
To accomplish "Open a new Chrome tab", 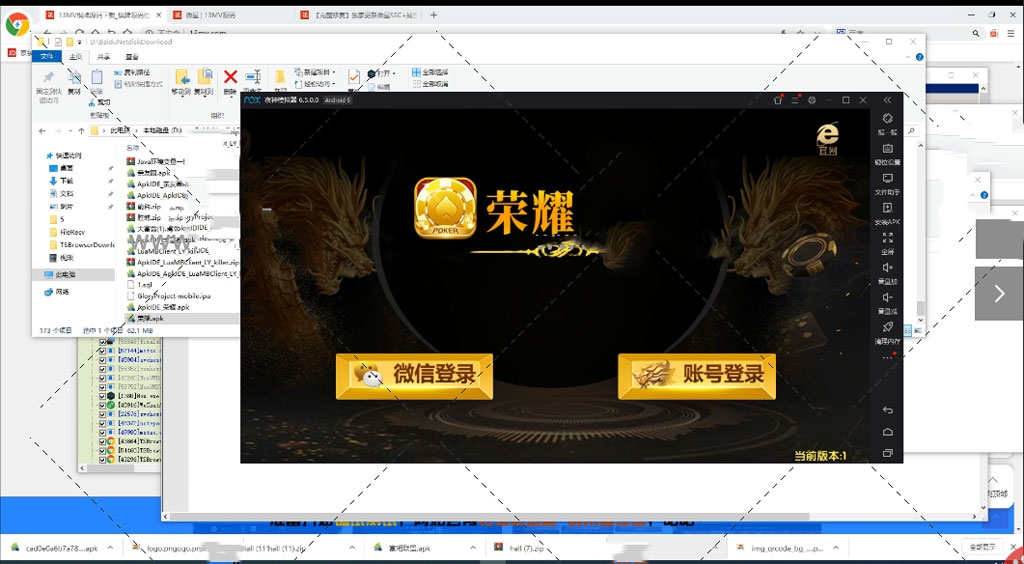I will point(434,14).
